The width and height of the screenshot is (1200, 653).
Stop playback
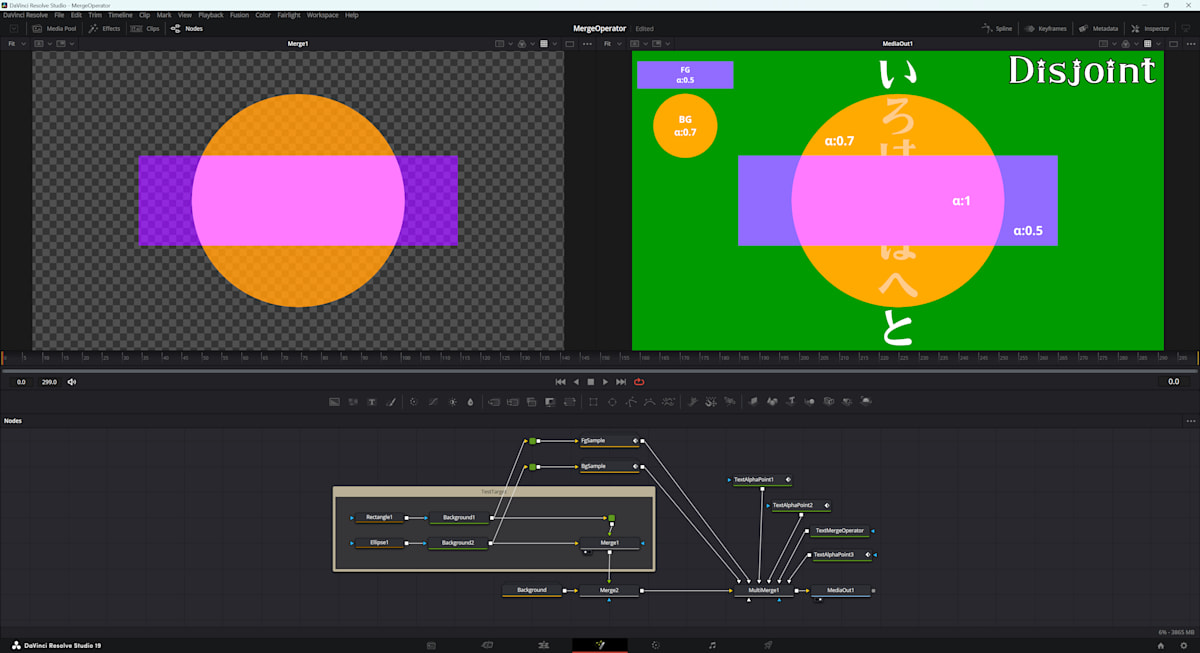click(x=590, y=381)
